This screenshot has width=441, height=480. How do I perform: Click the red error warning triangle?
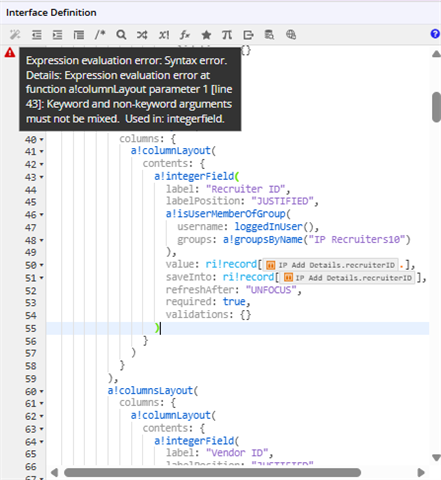click(10, 52)
